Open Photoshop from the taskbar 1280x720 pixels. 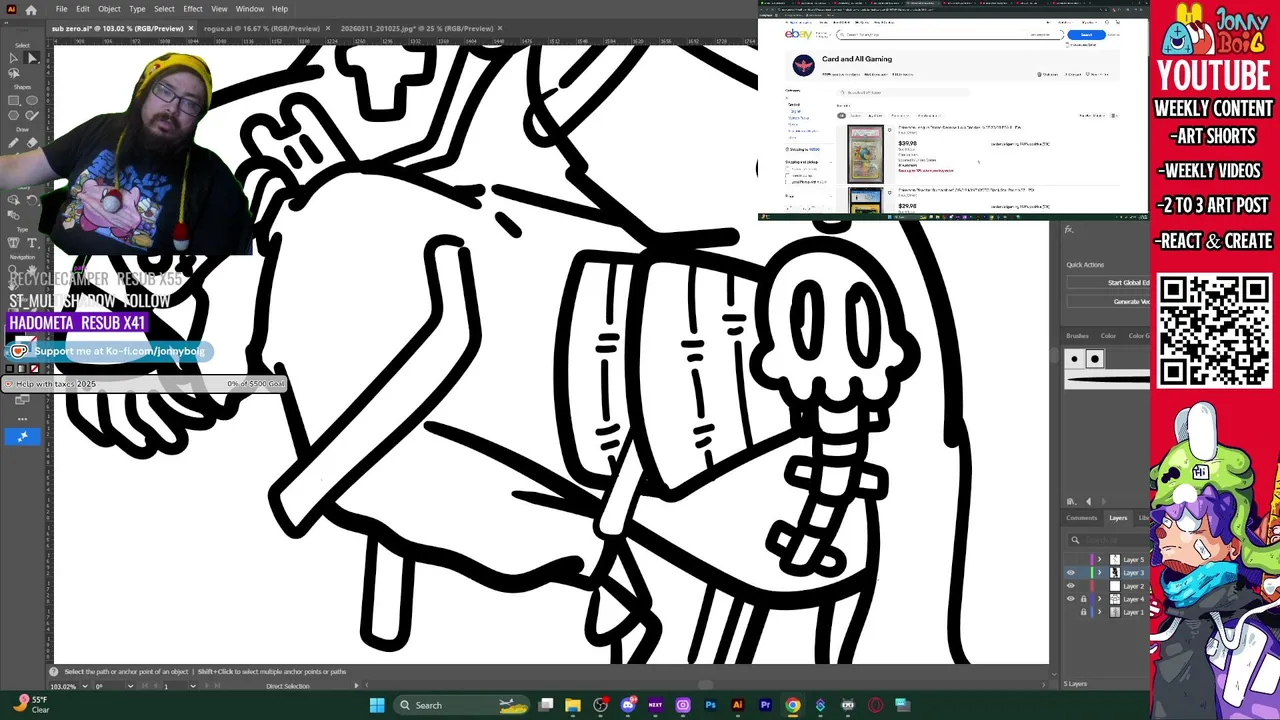(x=710, y=705)
